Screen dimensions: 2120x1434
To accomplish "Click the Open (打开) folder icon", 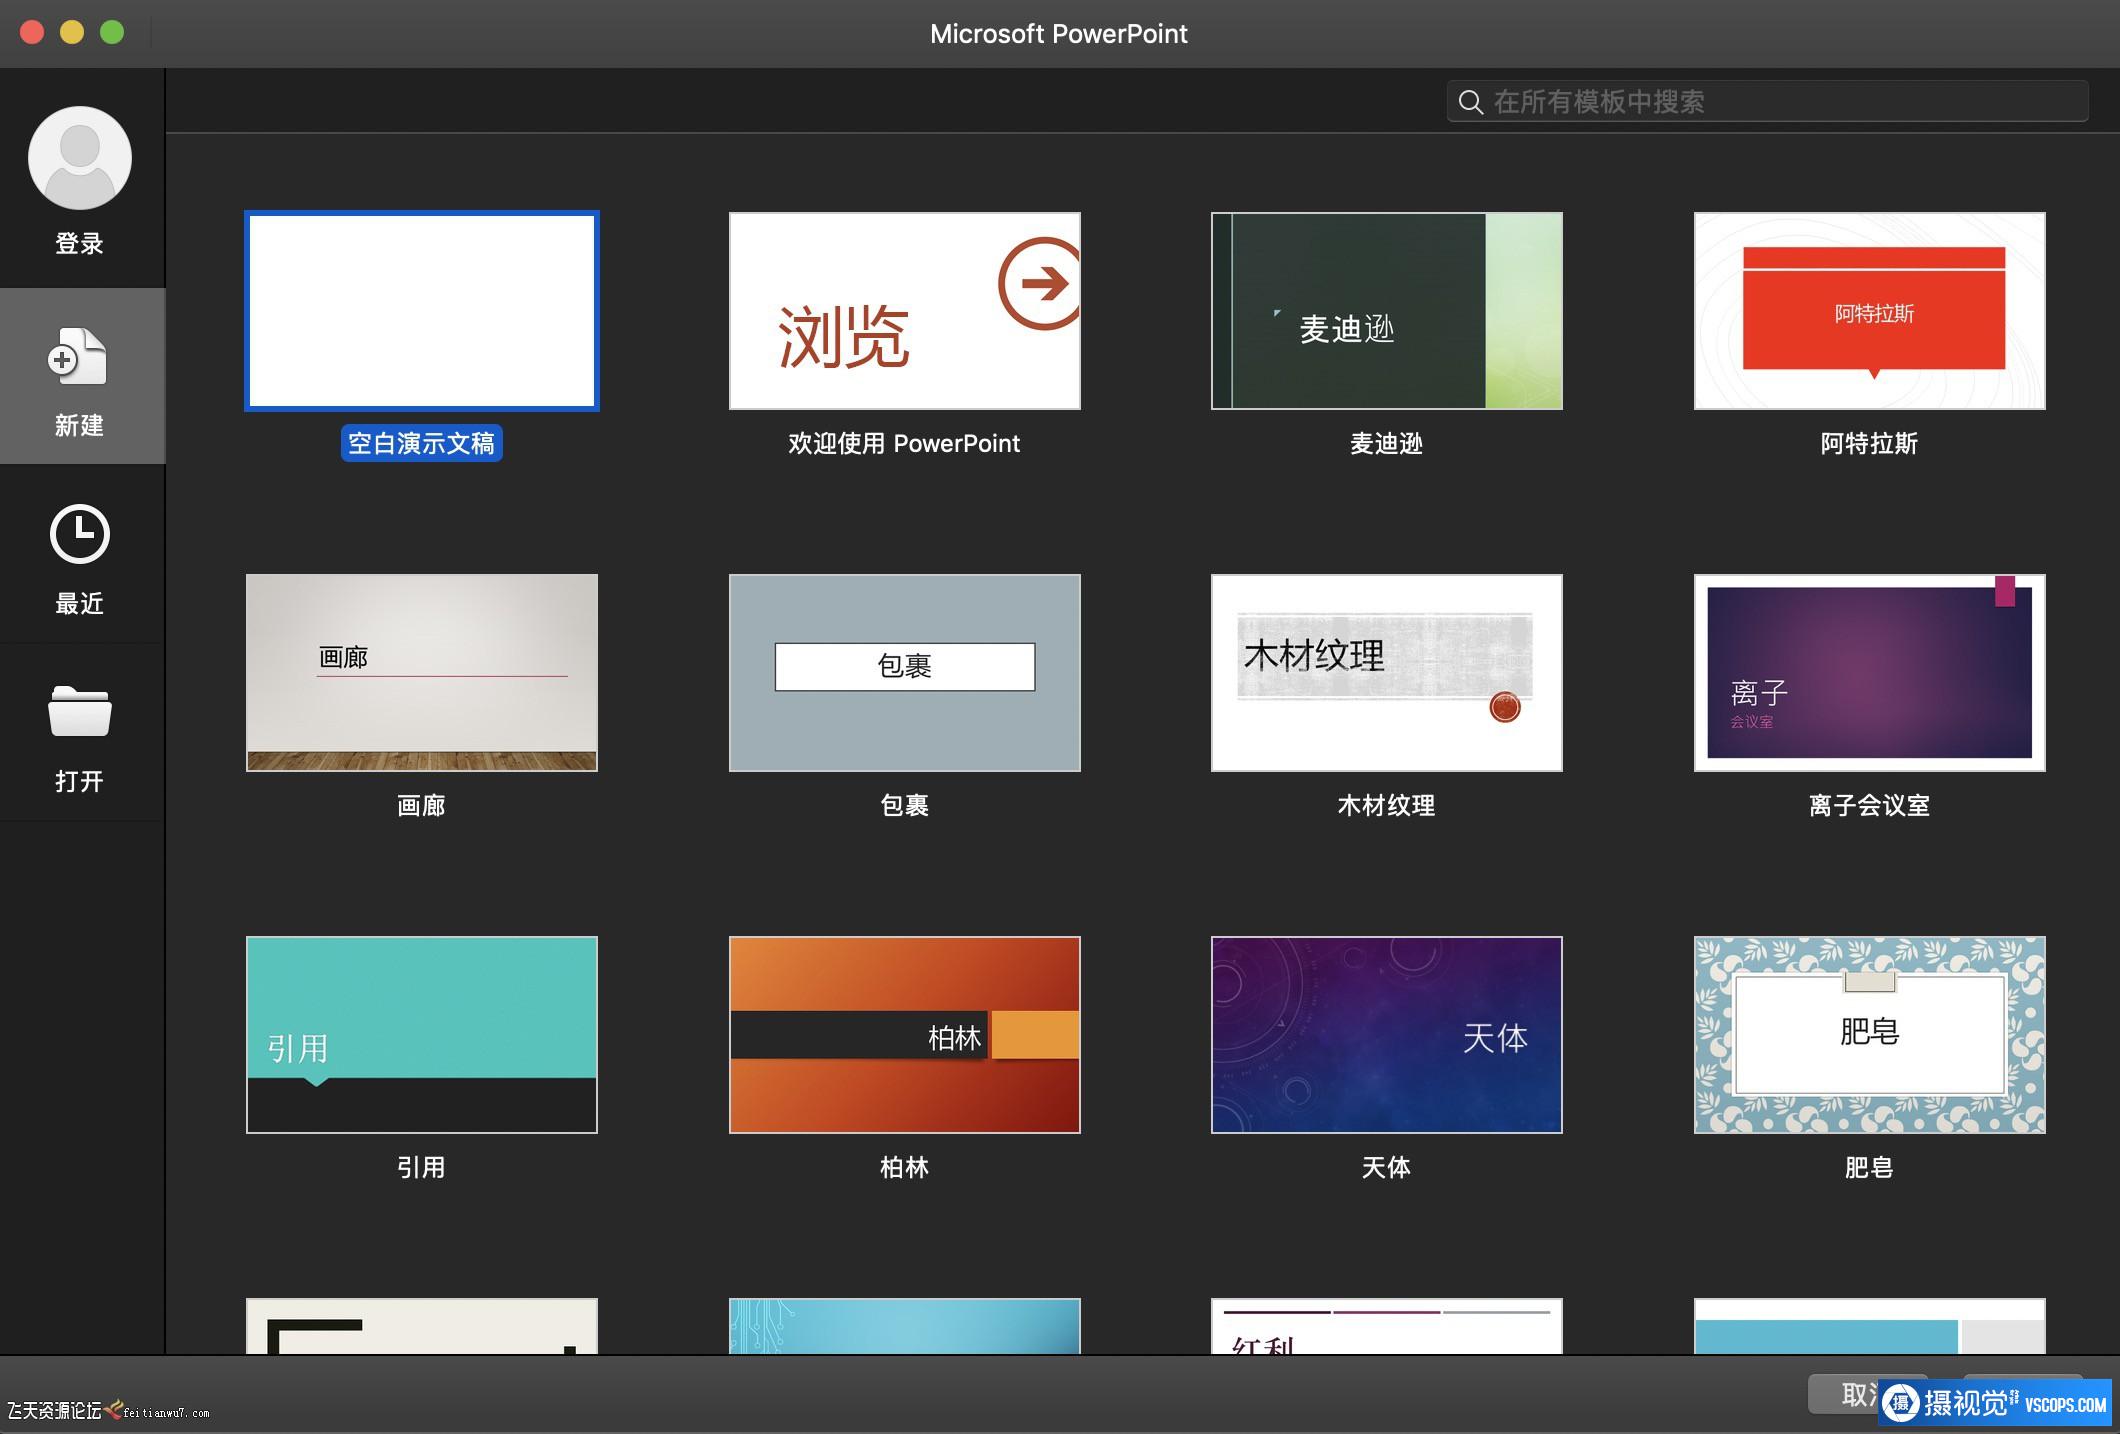I will click(79, 711).
